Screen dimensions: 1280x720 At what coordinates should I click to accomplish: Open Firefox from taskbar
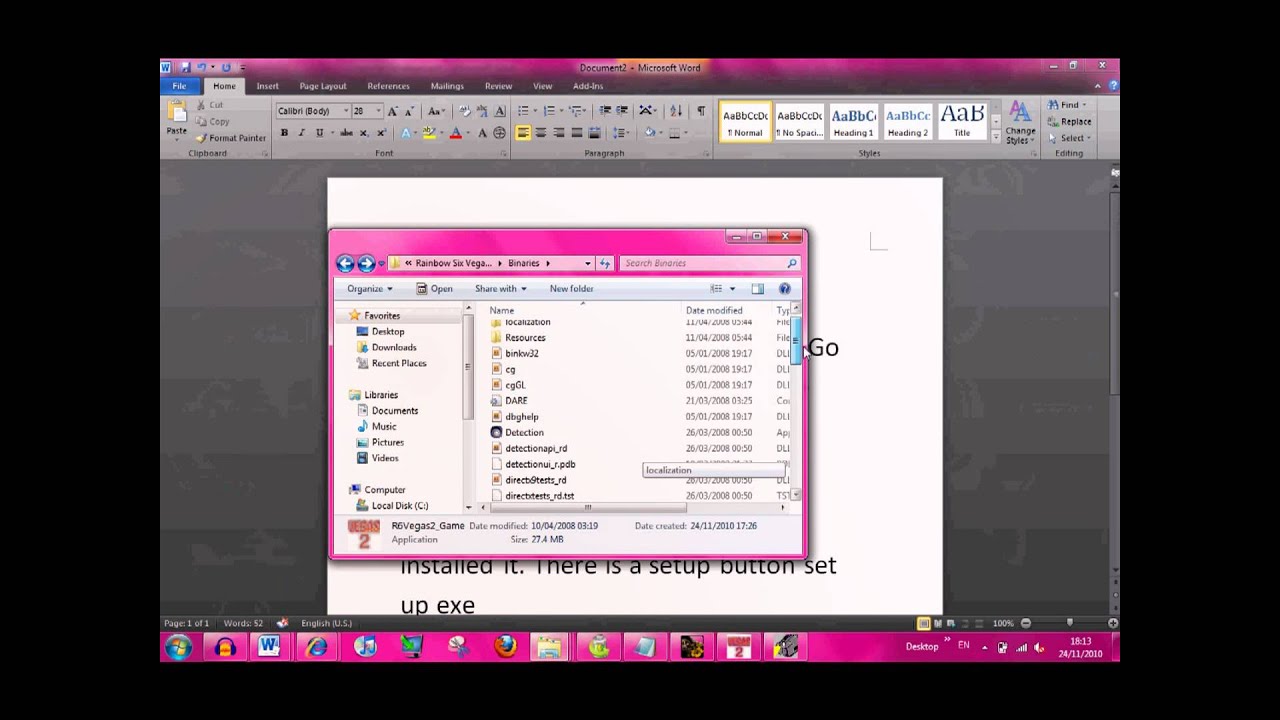(505, 647)
